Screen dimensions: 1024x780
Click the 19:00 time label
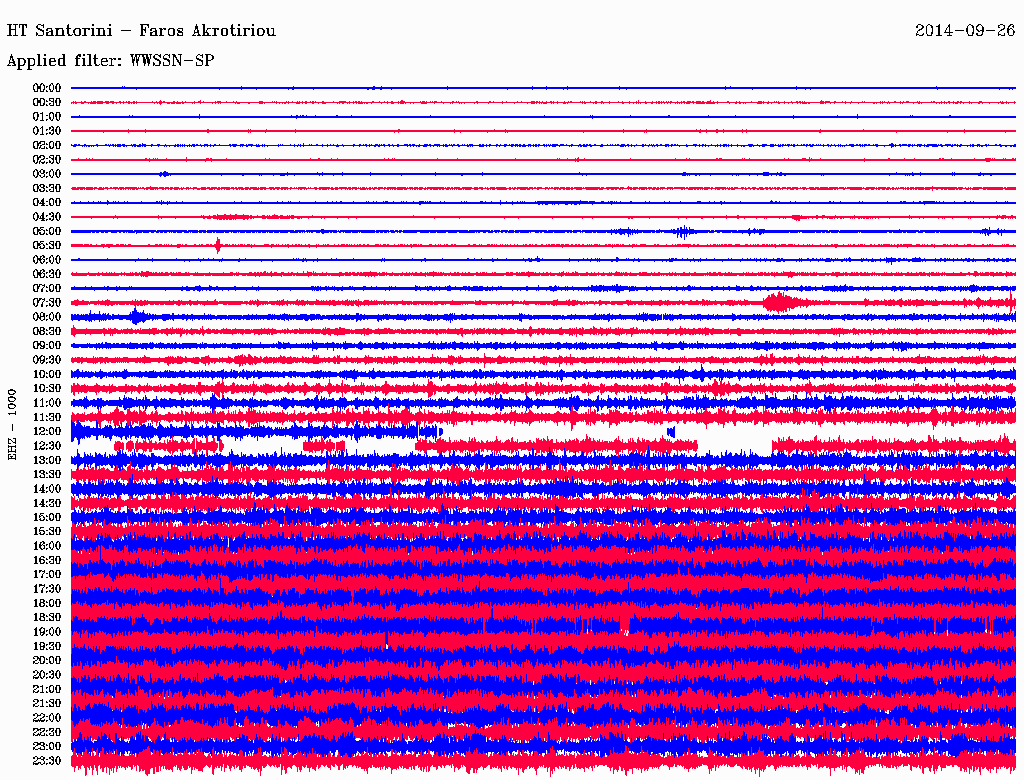point(46,632)
